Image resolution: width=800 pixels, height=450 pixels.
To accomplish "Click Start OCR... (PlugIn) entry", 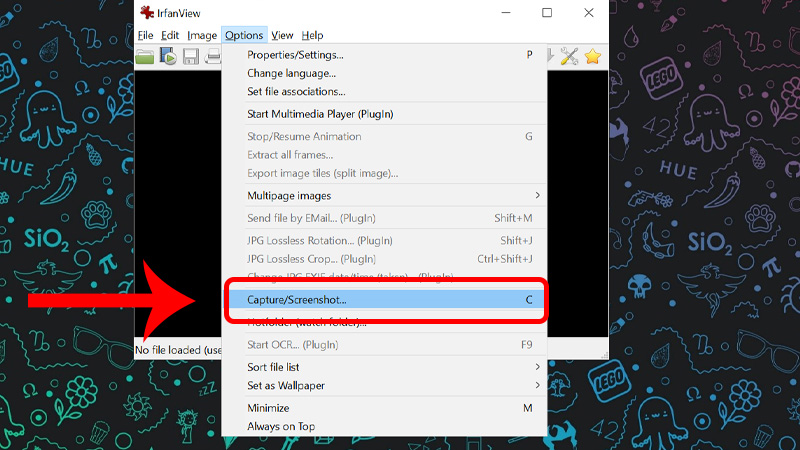I will click(x=384, y=344).
